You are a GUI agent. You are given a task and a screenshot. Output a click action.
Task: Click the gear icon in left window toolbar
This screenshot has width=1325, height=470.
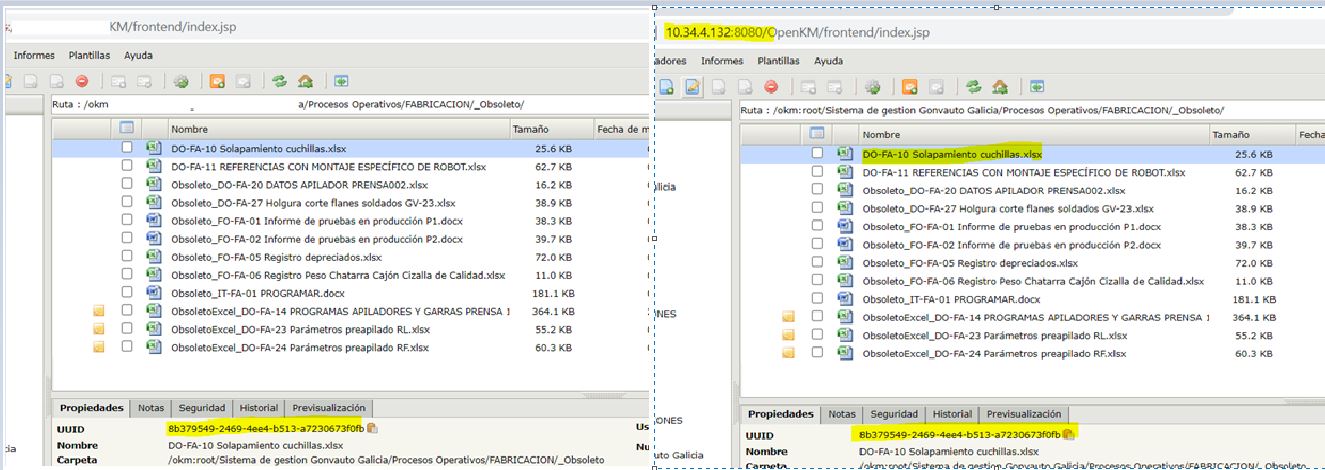(x=181, y=82)
